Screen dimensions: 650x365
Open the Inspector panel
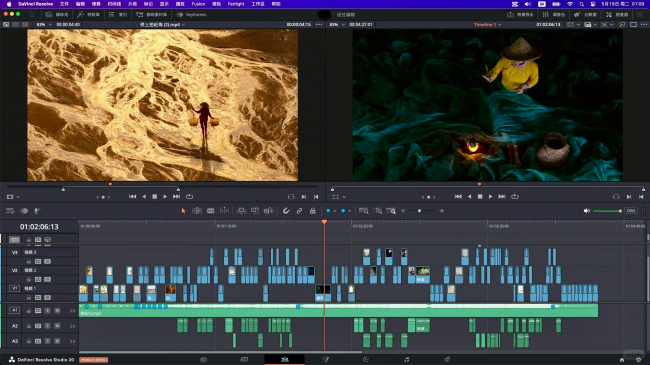(x=617, y=15)
